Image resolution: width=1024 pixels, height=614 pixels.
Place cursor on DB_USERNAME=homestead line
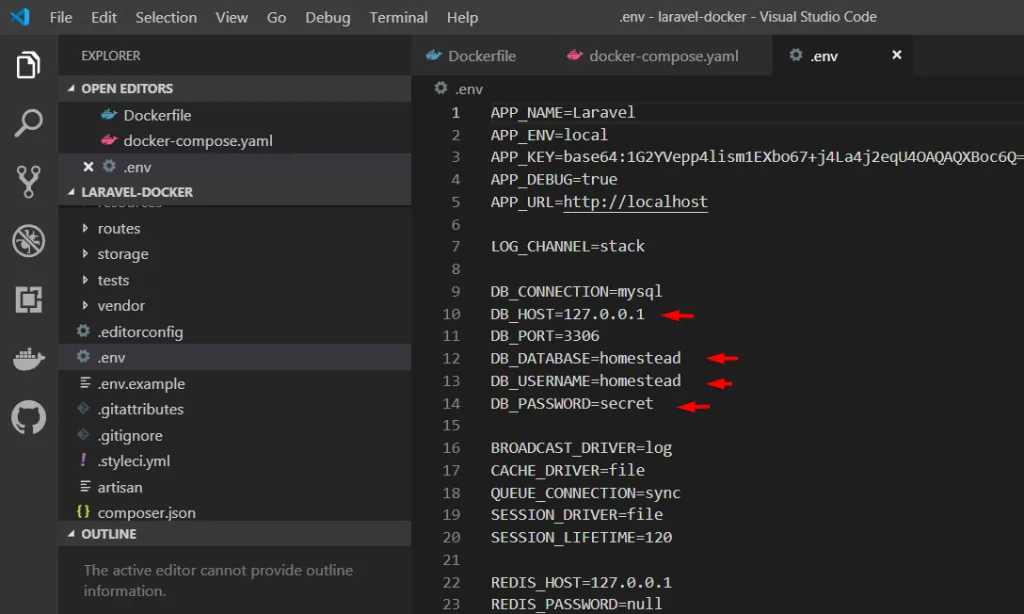[x=585, y=380]
